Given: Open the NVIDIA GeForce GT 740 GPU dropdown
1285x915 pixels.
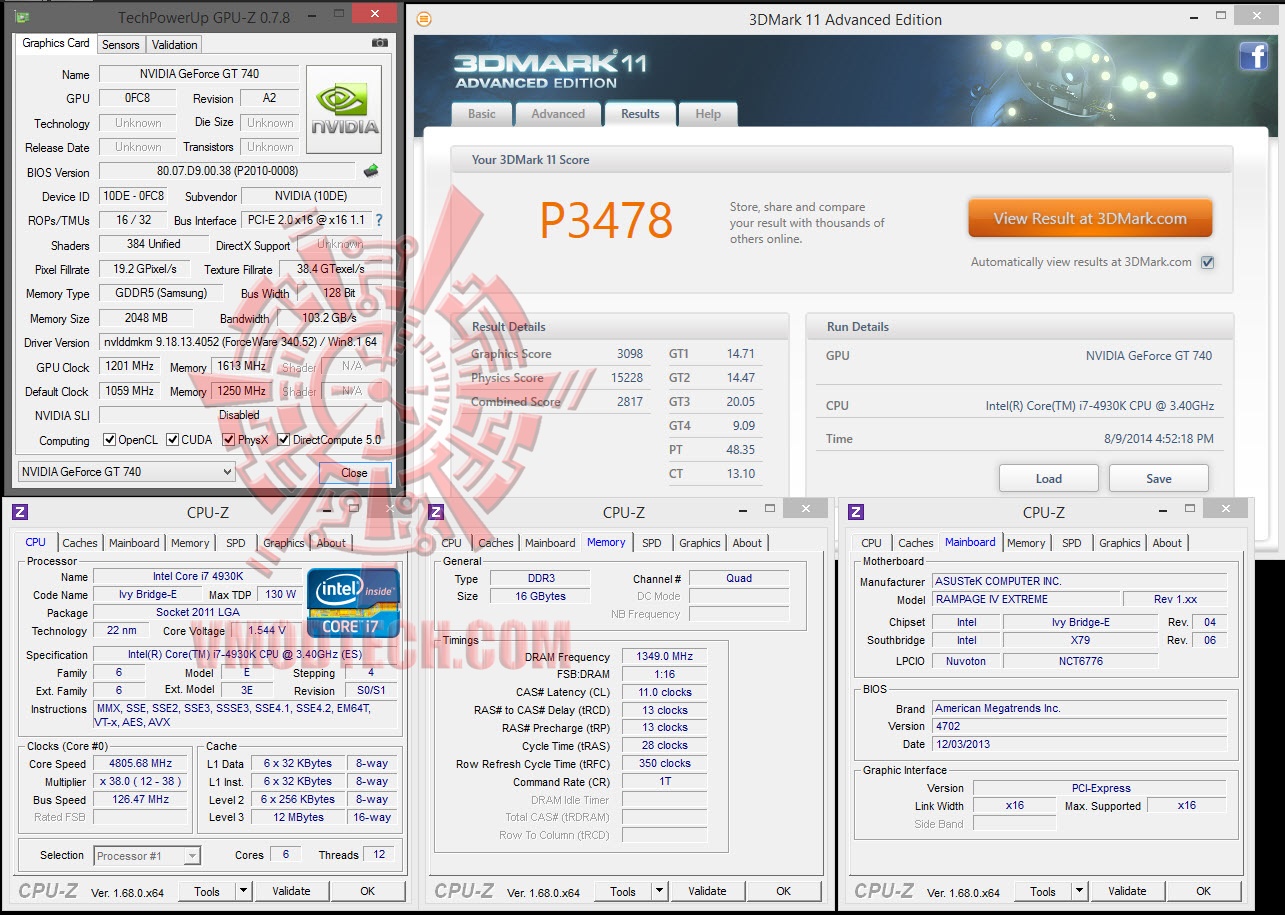Looking at the screenshot, I should [126, 472].
